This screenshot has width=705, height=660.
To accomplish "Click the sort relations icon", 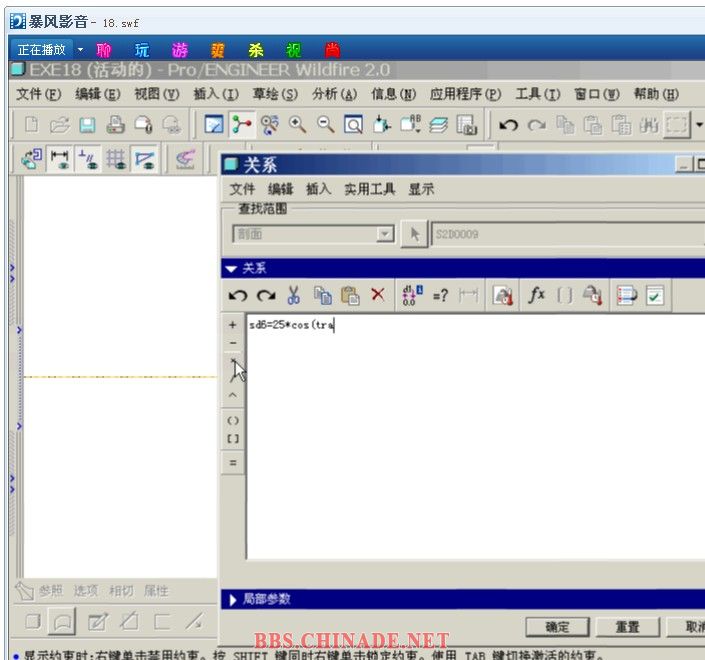I will coord(627,296).
